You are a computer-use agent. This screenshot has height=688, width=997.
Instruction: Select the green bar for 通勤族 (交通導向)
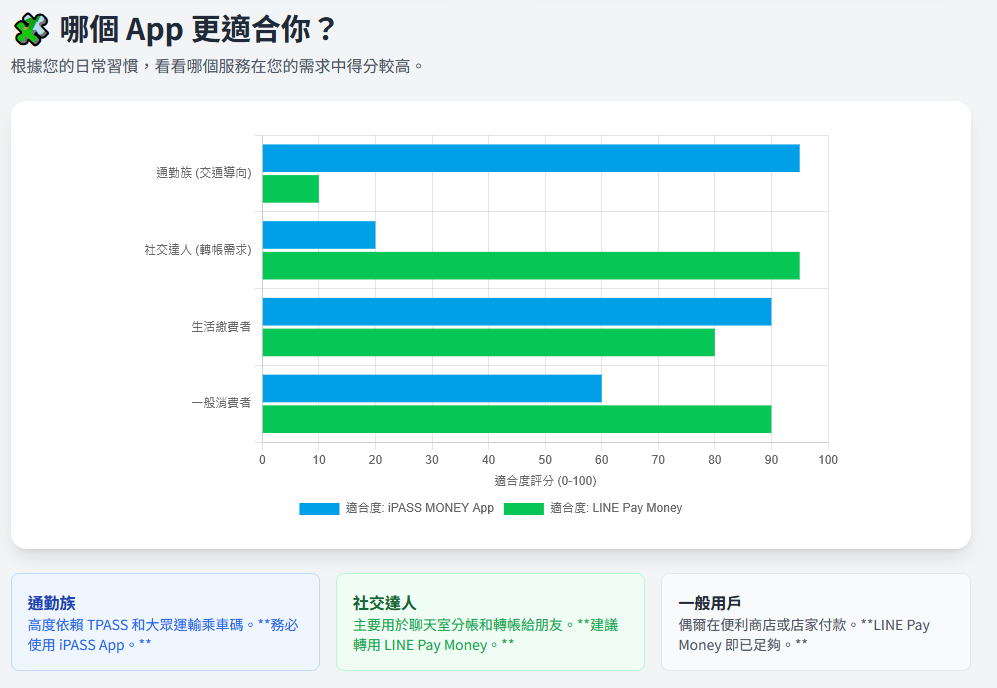(x=290, y=189)
